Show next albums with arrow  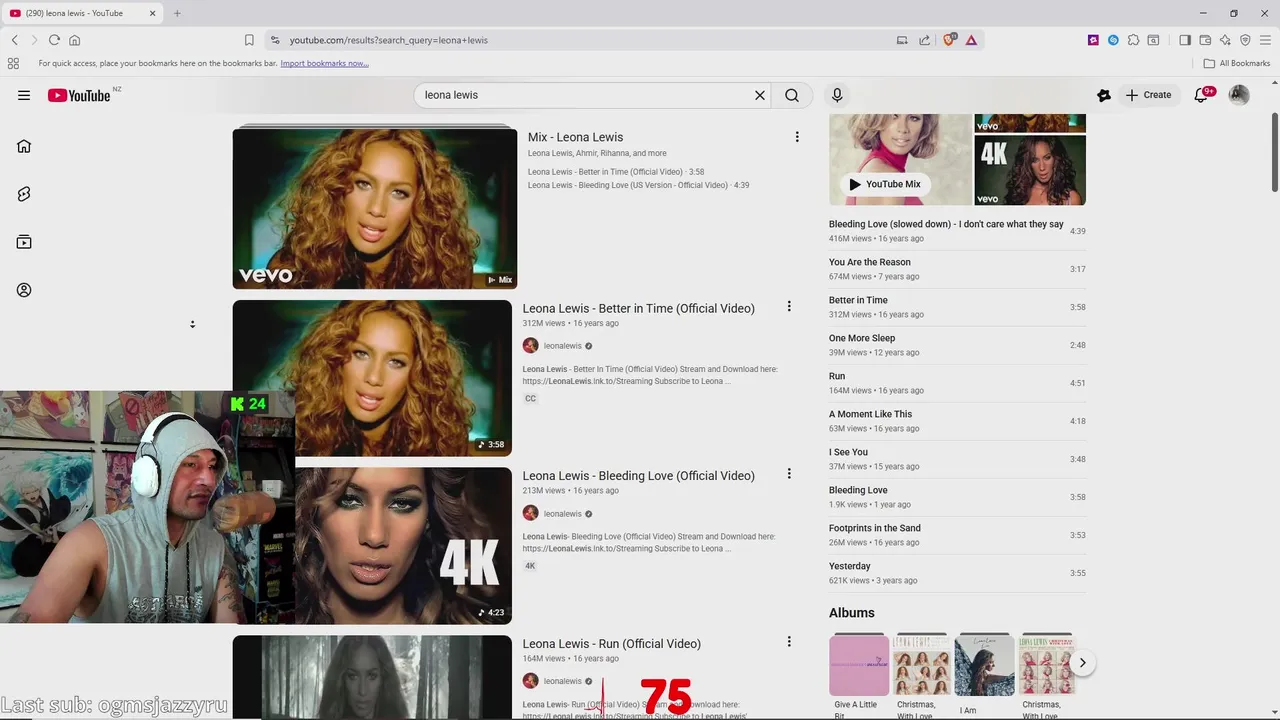coord(1082,663)
